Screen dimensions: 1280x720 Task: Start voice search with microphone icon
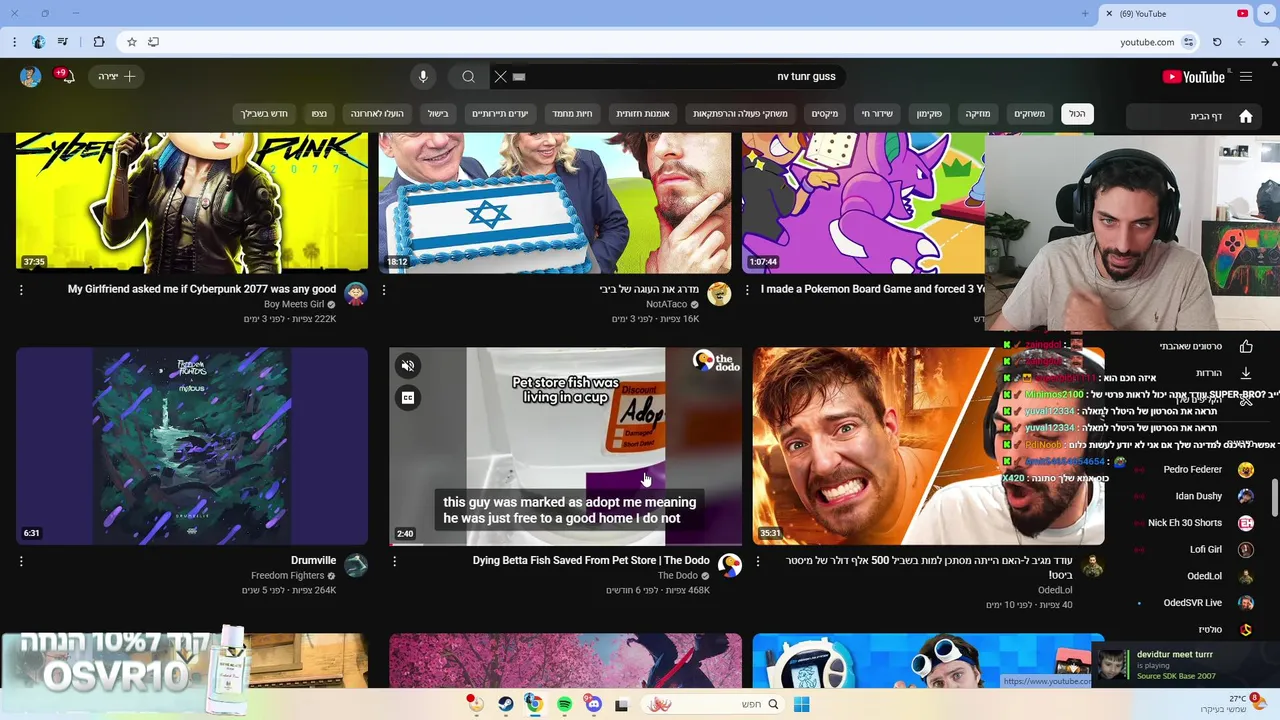(423, 77)
